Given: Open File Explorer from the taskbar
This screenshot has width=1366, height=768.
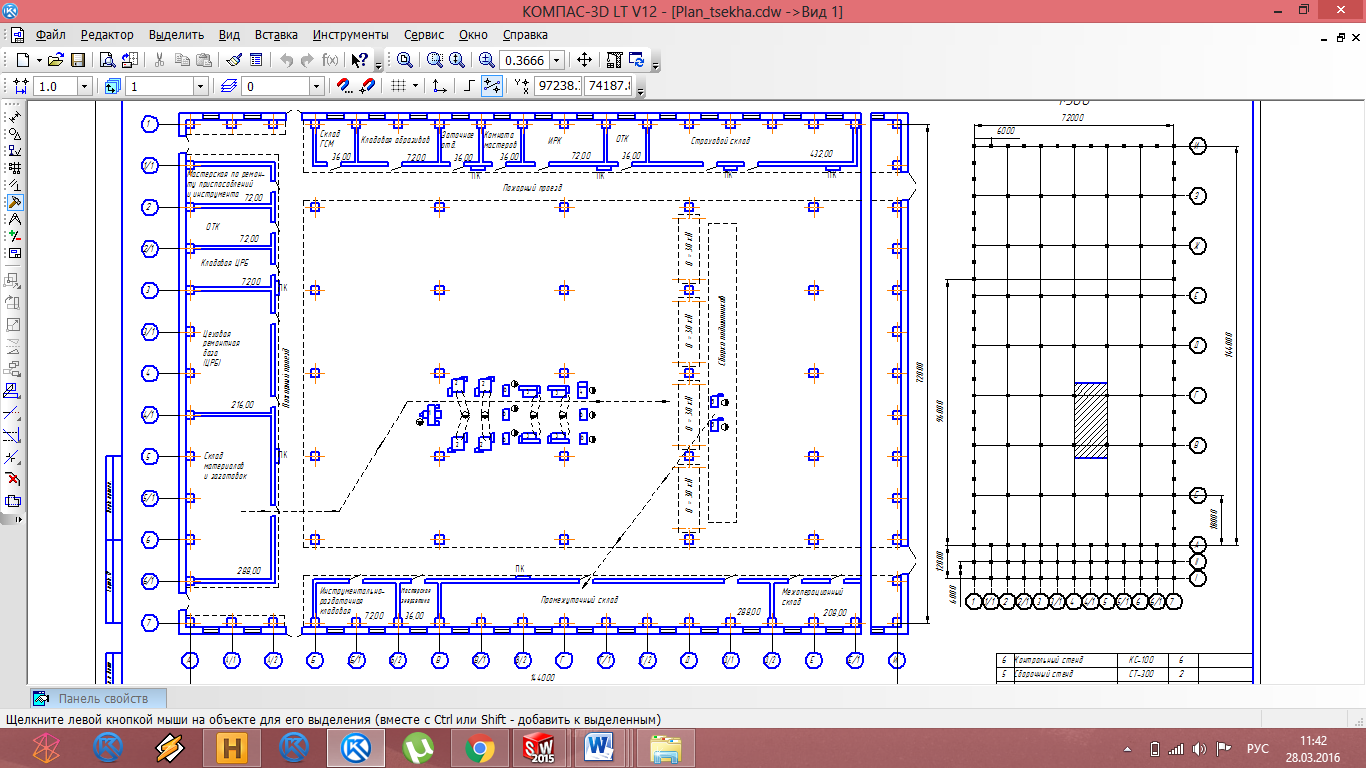Looking at the screenshot, I should click(665, 747).
